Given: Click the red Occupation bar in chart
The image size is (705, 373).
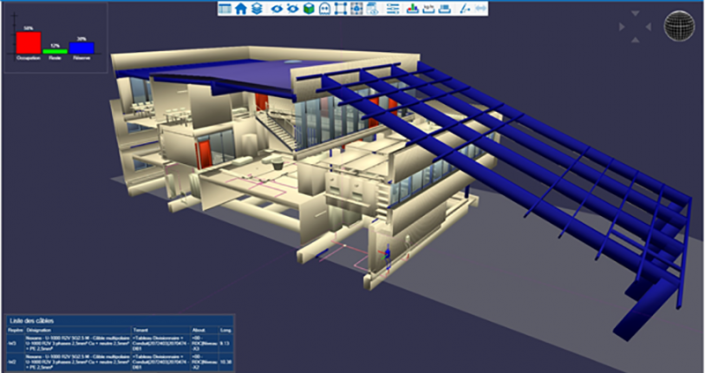Looking at the screenshot, I should point(28,43).
